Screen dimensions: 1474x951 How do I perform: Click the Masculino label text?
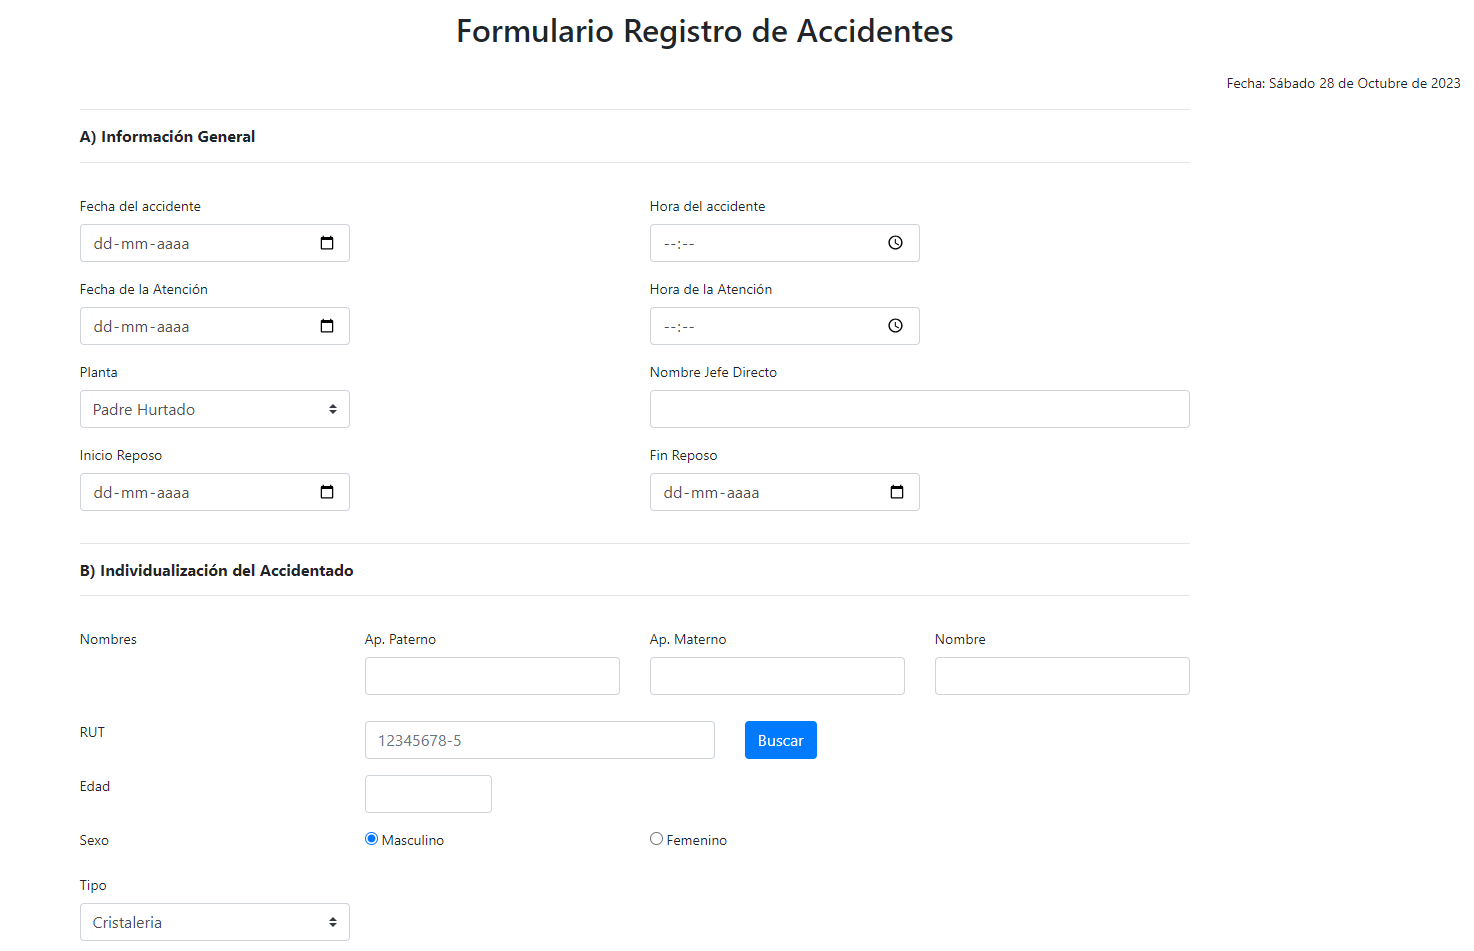pos(413,840)
